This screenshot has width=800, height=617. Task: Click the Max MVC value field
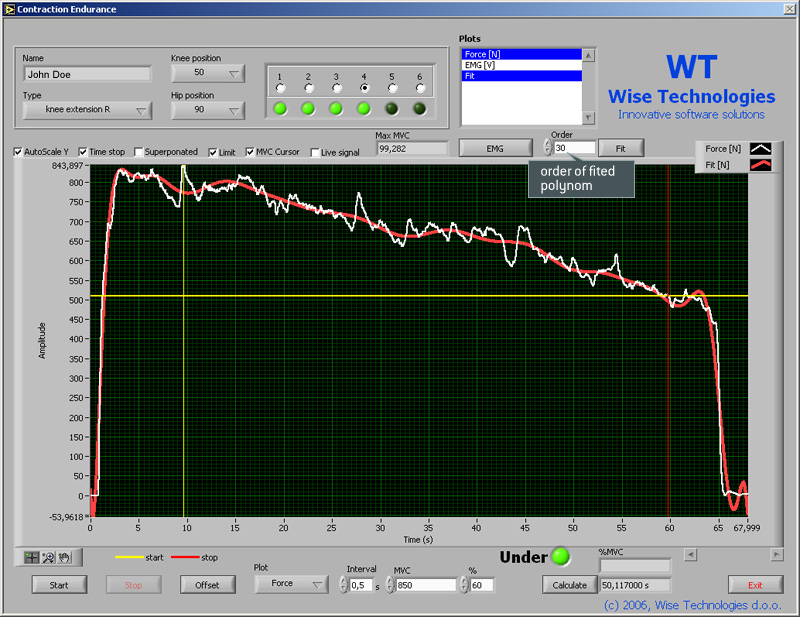tap(412, 149)
